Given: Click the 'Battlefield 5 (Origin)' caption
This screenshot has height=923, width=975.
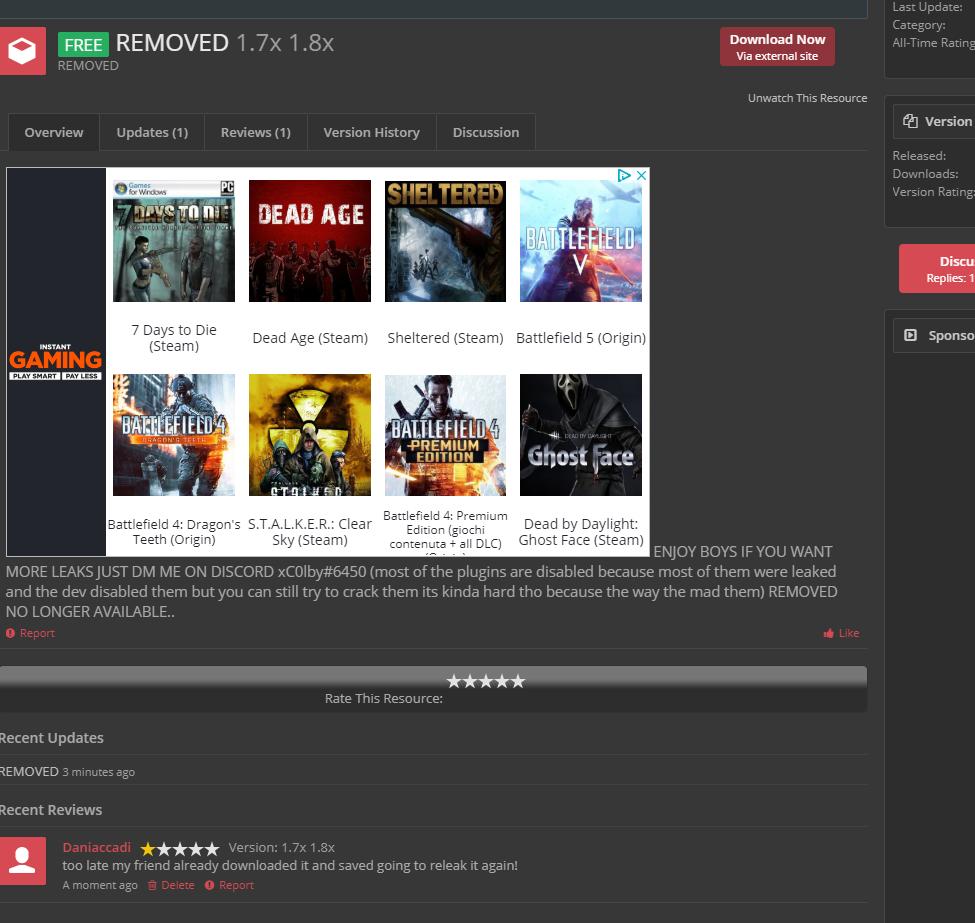Looking at the screenshot, I should pos(581,338).
